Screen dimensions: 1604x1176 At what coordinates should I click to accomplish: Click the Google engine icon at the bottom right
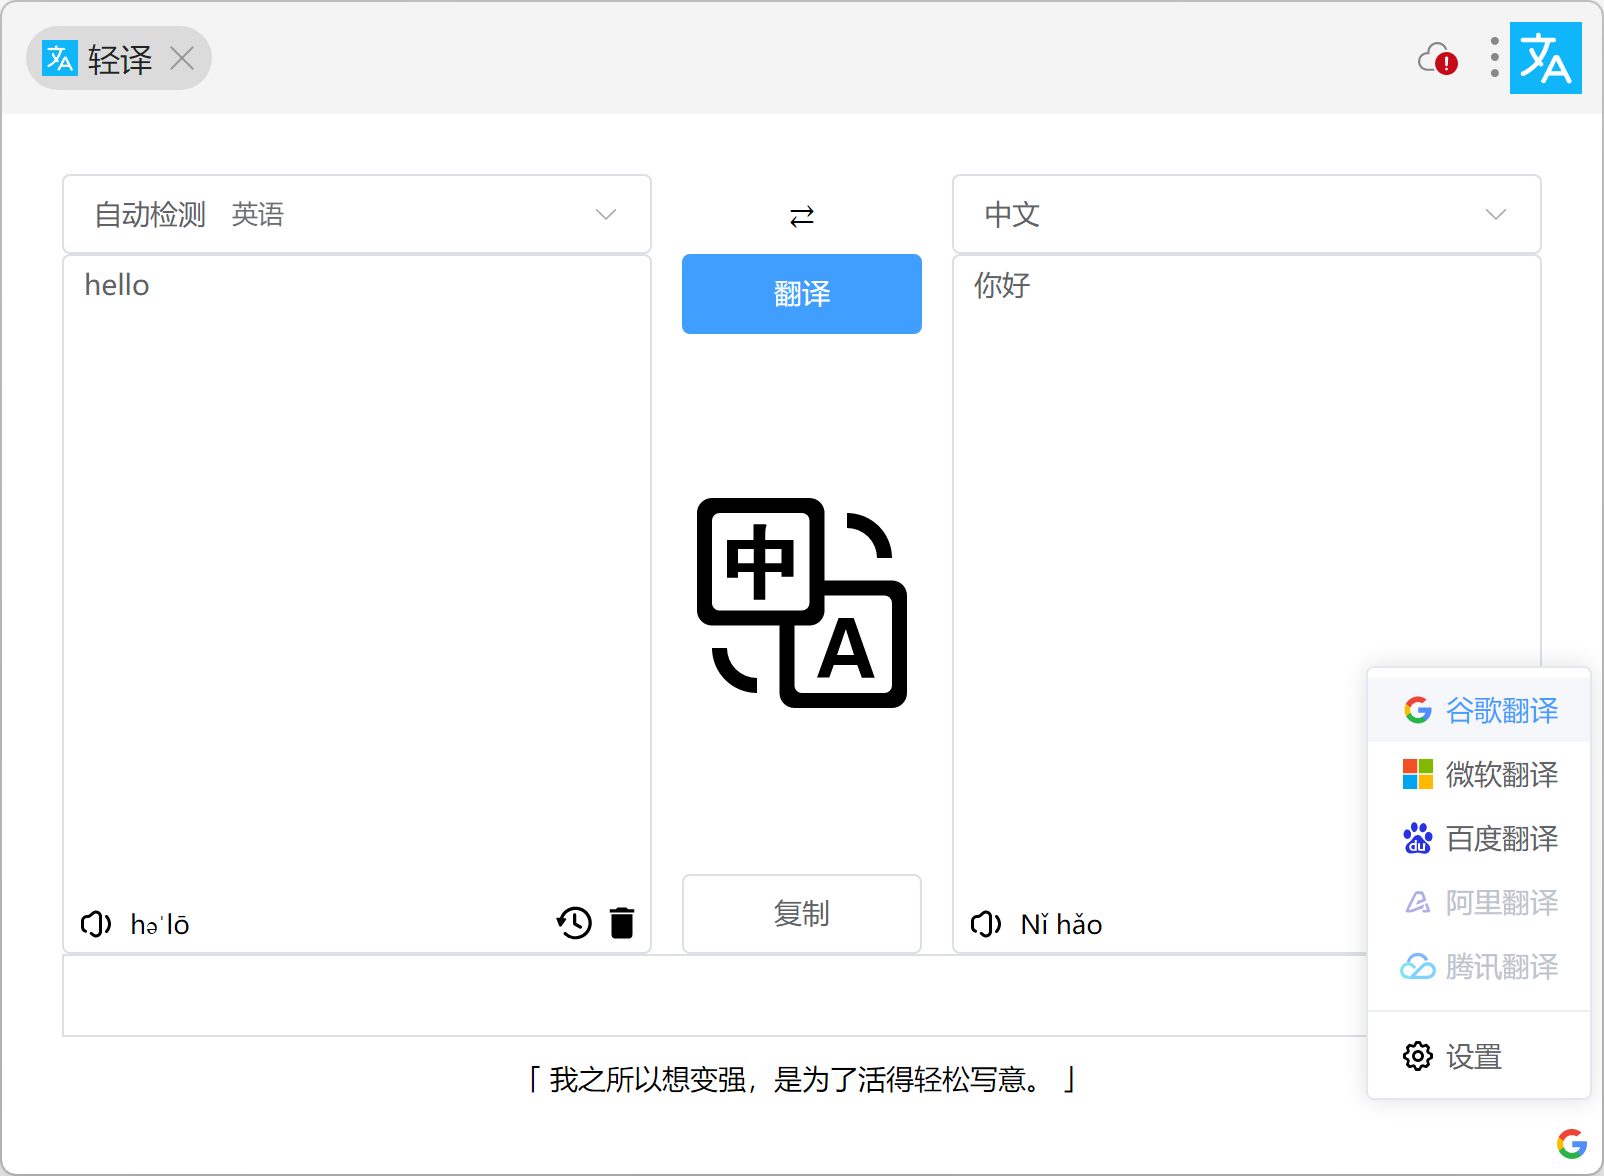click(1572, 1144)
